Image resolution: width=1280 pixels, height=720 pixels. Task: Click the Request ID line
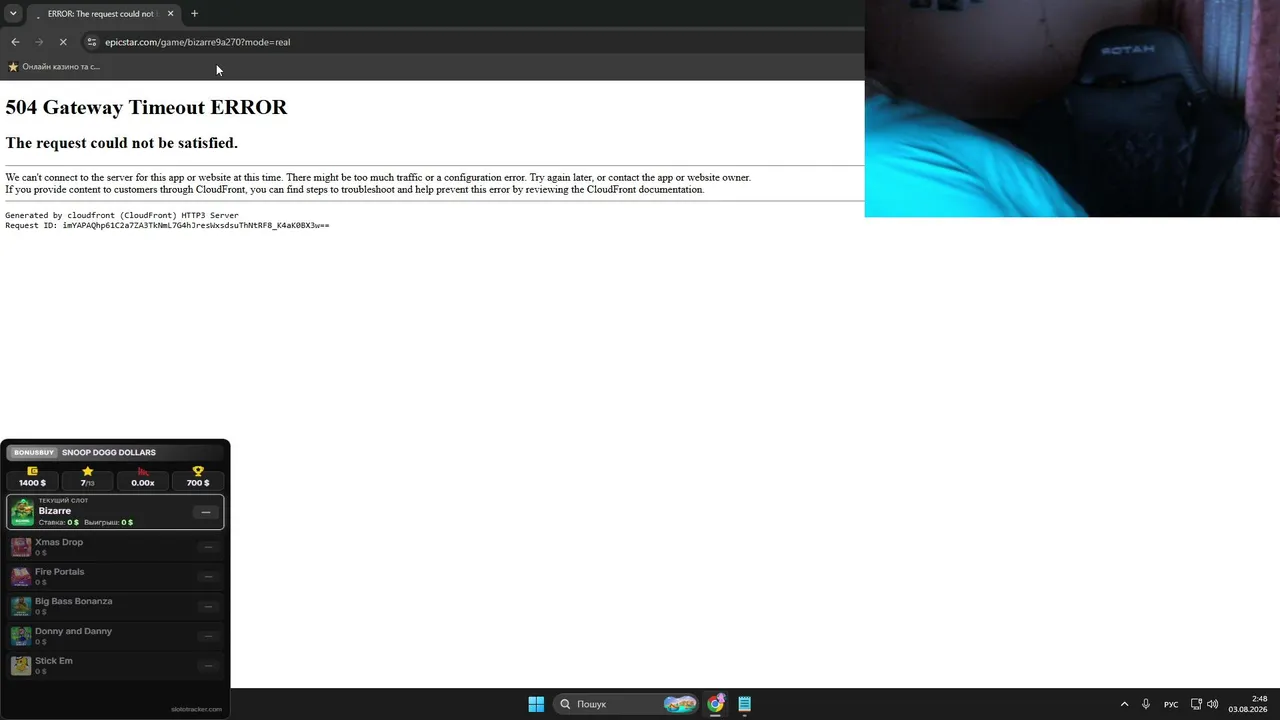point(167,226)
